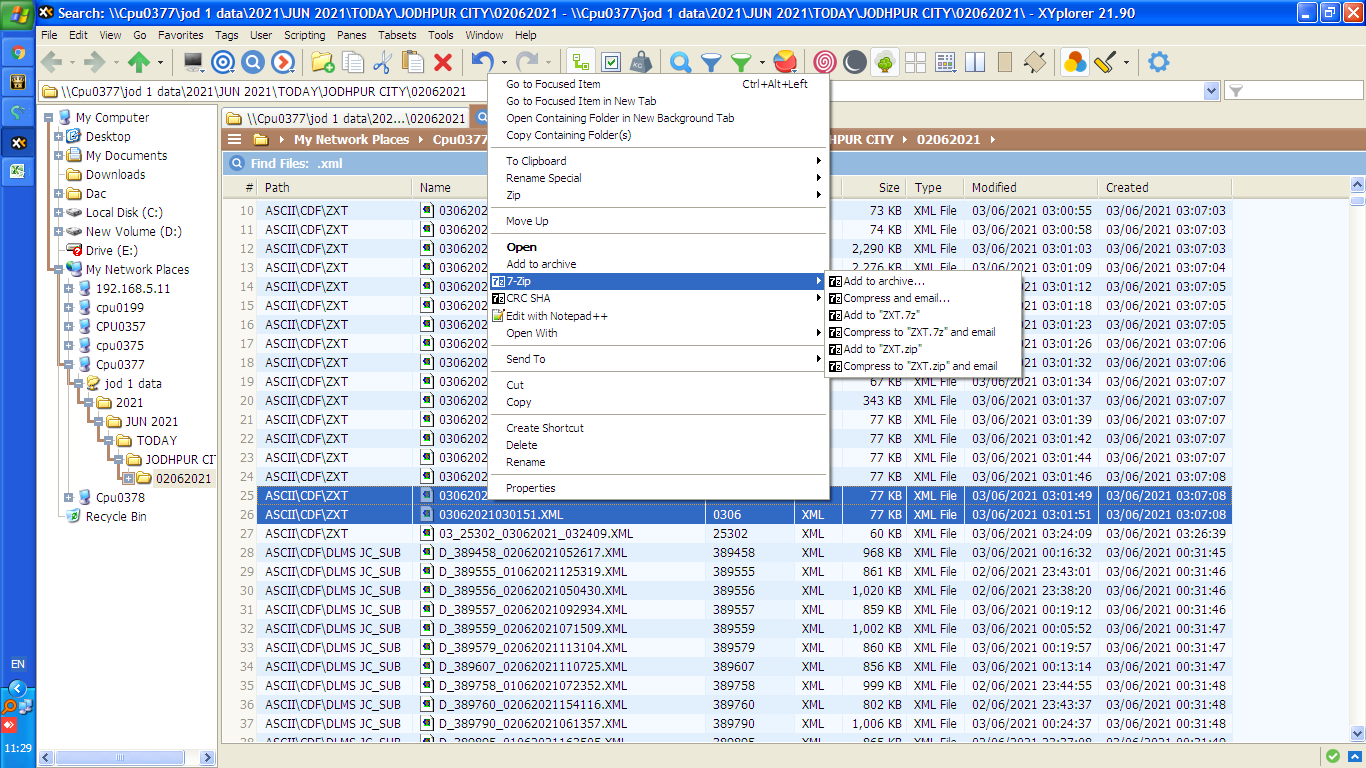Screen dimensions: 1366x768
Task: Click the rotated pane icon
Action: tap(1035, 63)
